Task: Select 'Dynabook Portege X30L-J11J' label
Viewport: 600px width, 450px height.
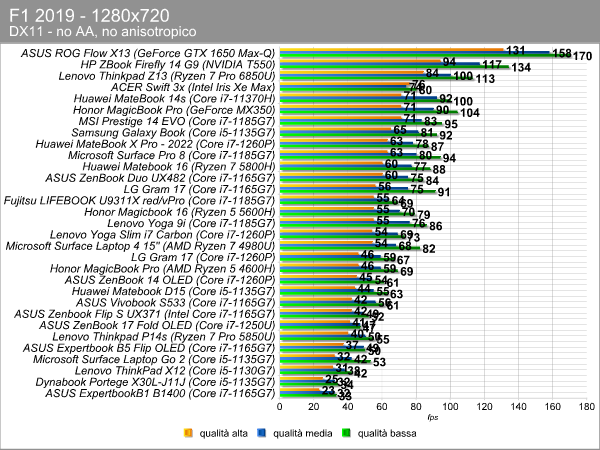Action: click(x=155, y=382)
